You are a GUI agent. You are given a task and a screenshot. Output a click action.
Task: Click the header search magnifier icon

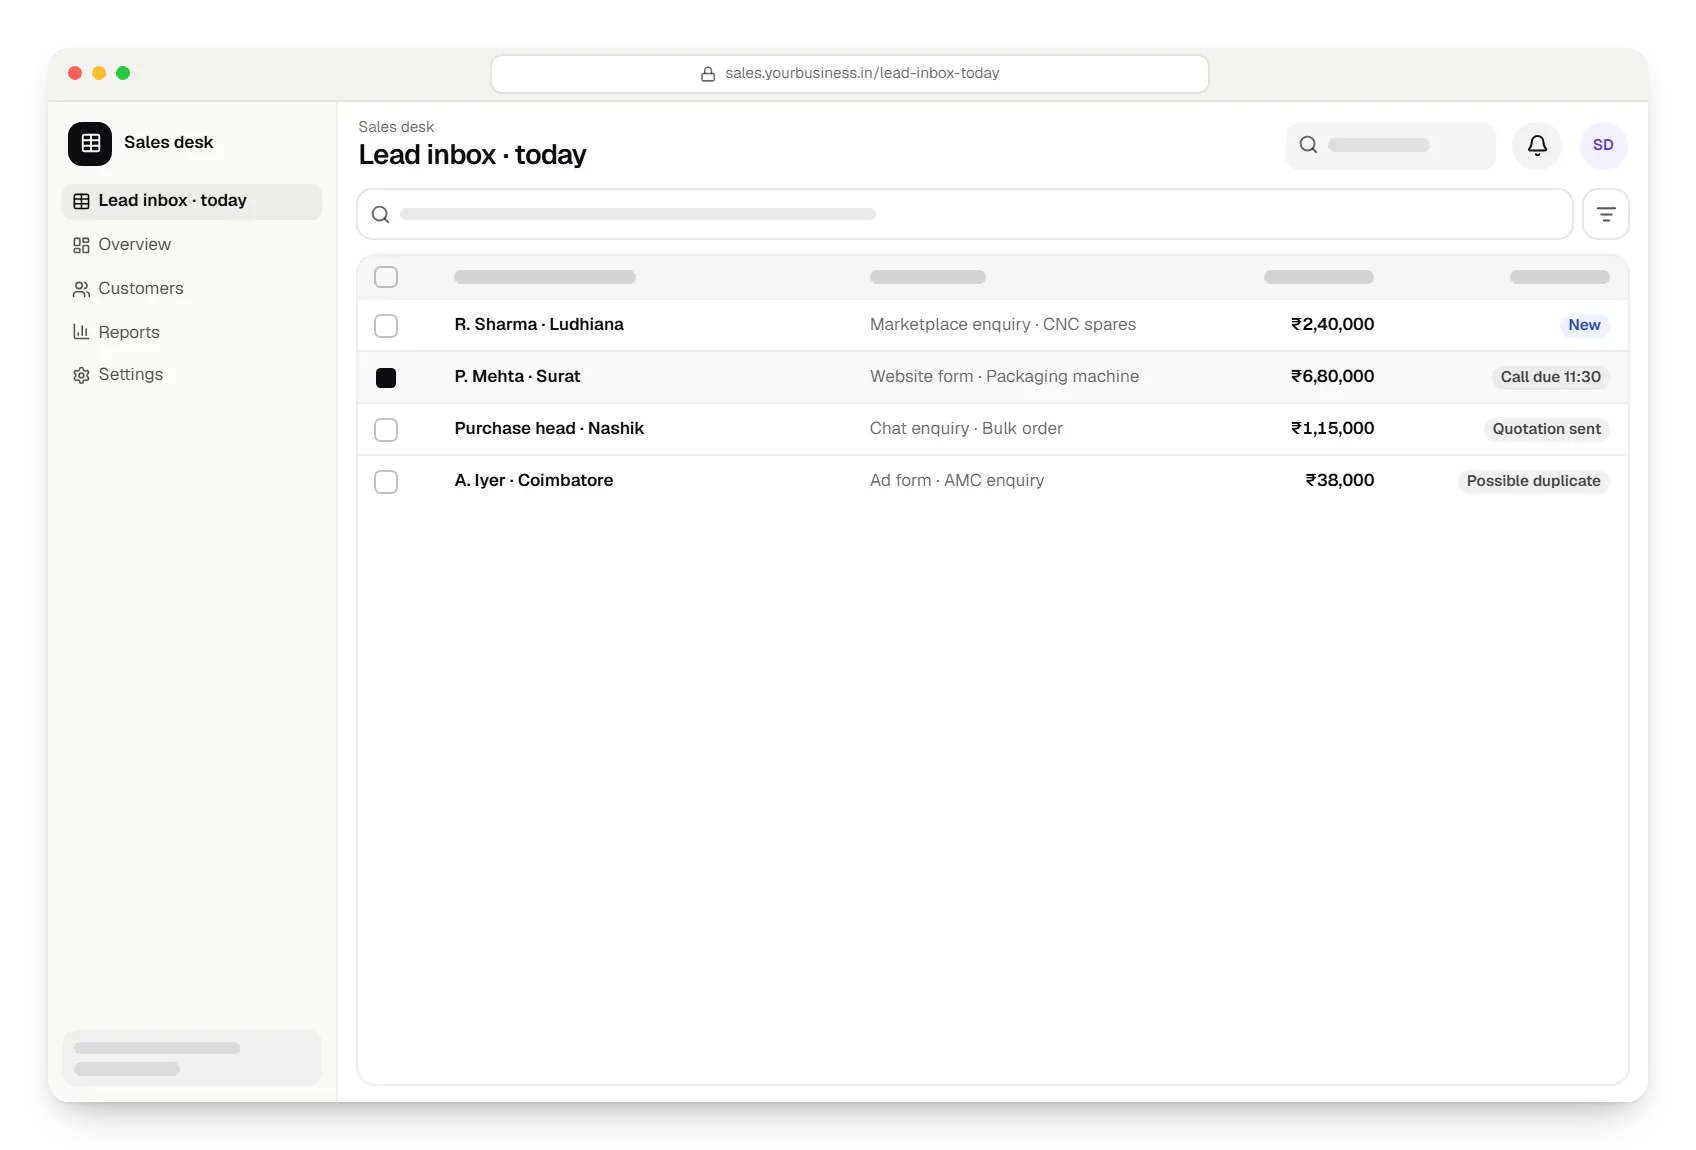click(x=1308, y=145)
